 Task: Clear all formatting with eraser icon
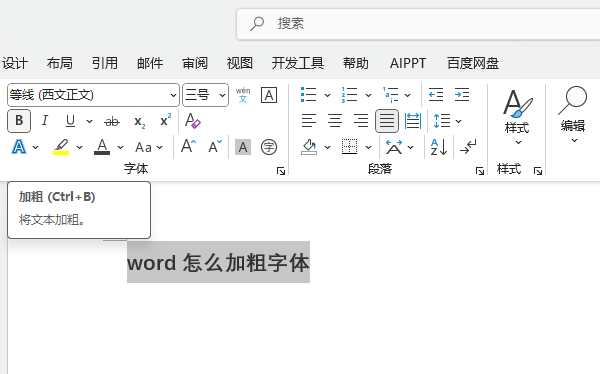[192, 121]
